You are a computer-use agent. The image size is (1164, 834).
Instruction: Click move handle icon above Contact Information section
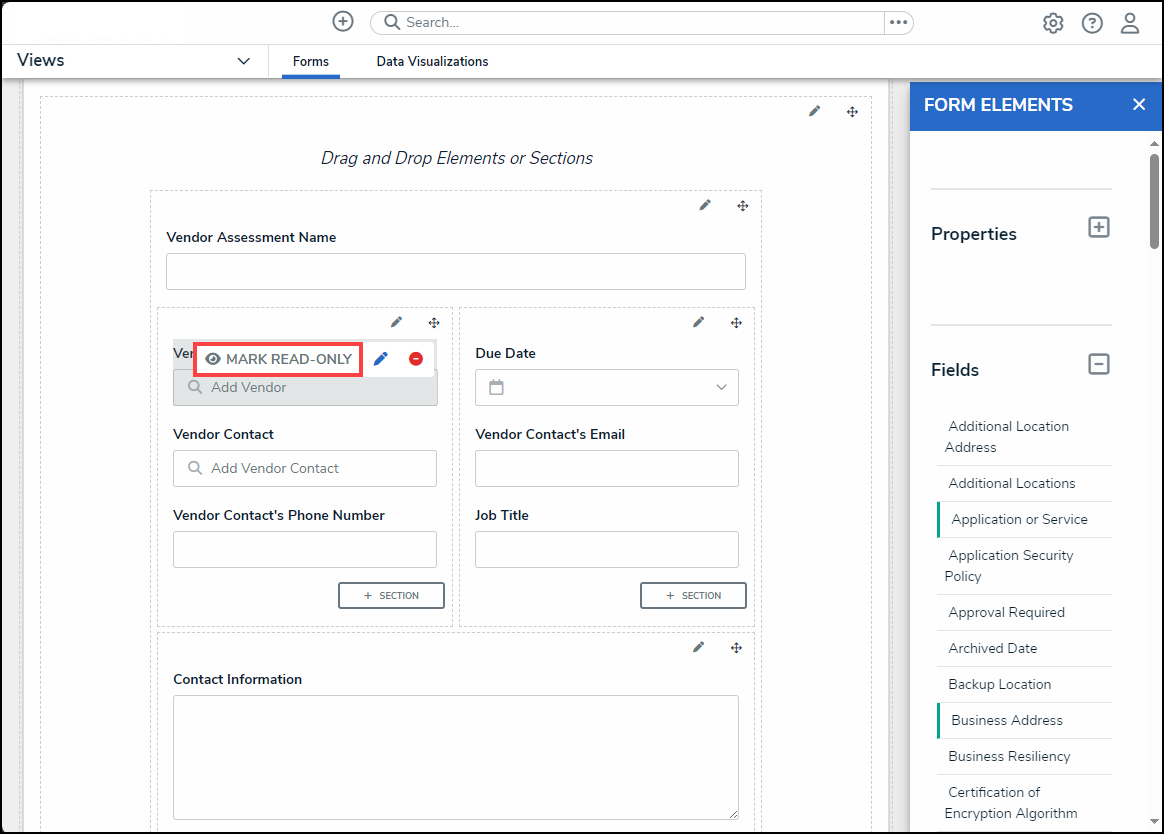[736, 648]
